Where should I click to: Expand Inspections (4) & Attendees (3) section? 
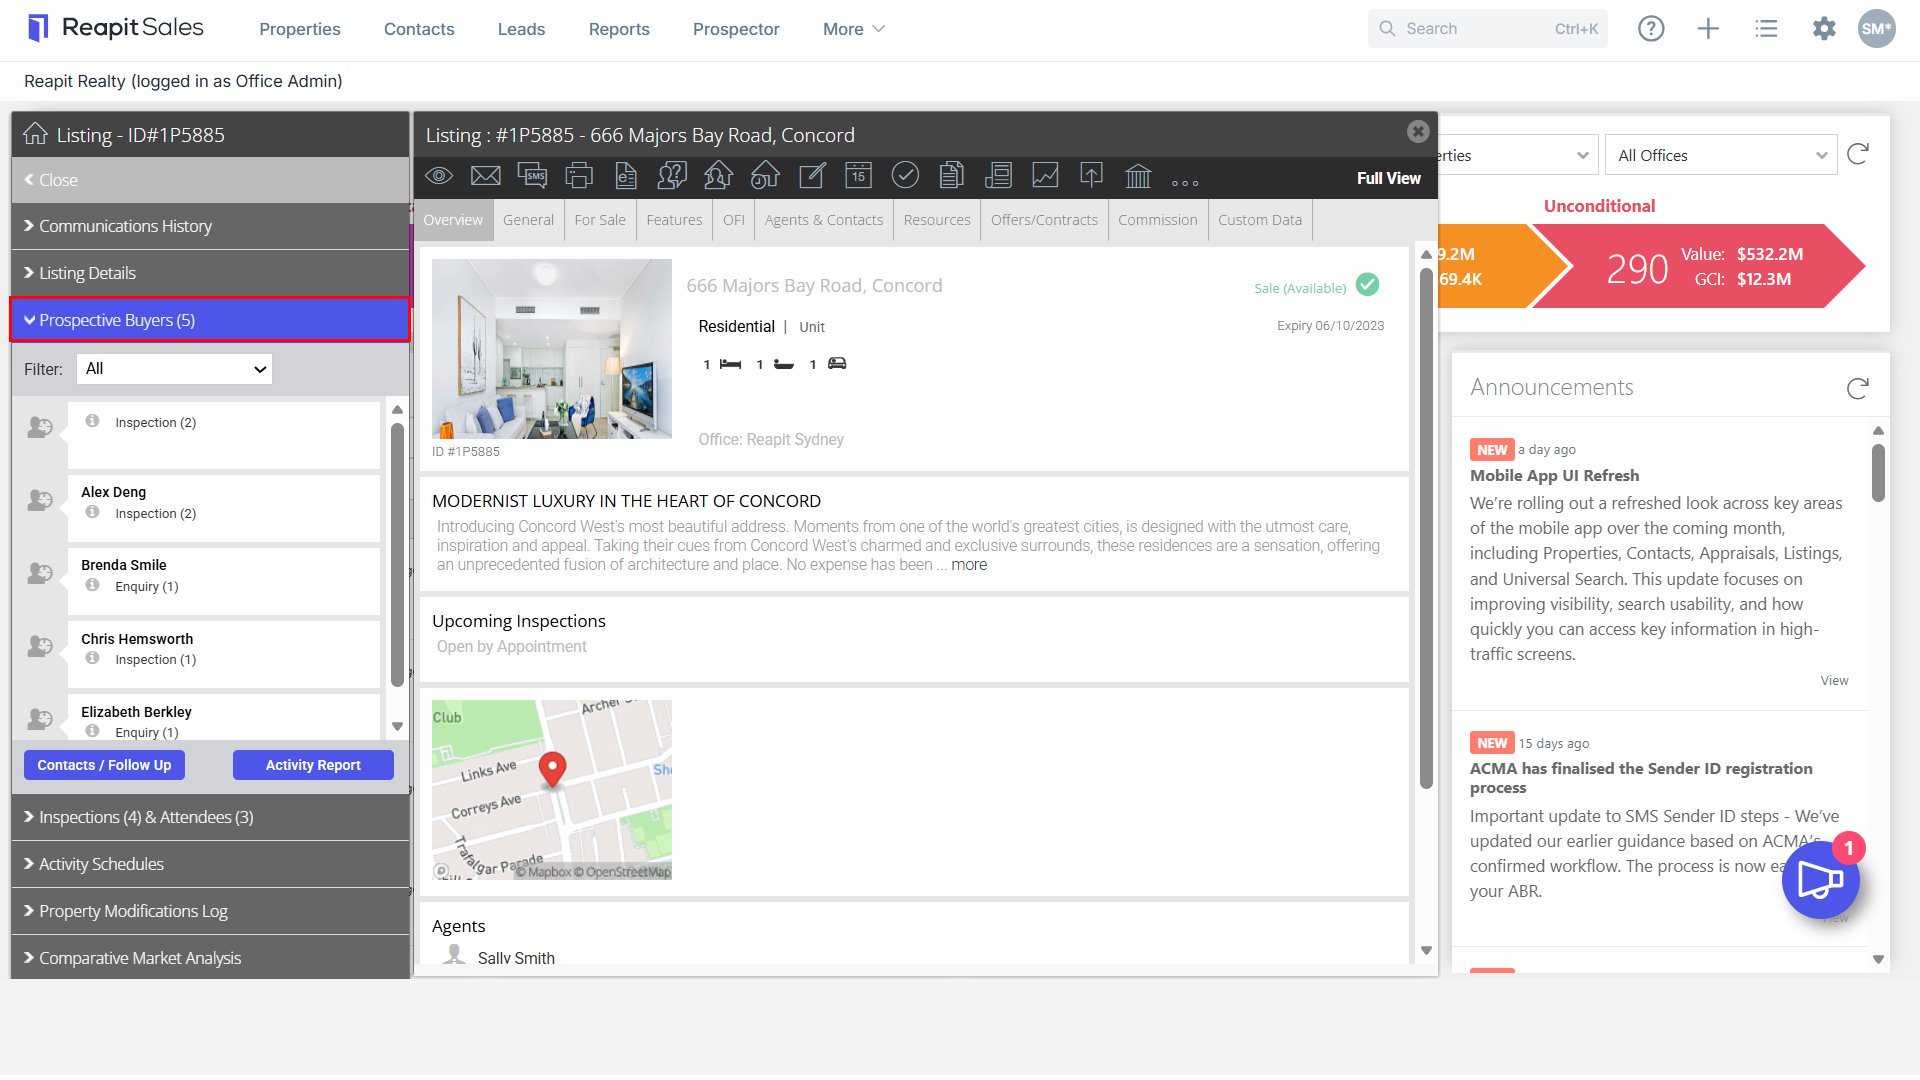210,817
